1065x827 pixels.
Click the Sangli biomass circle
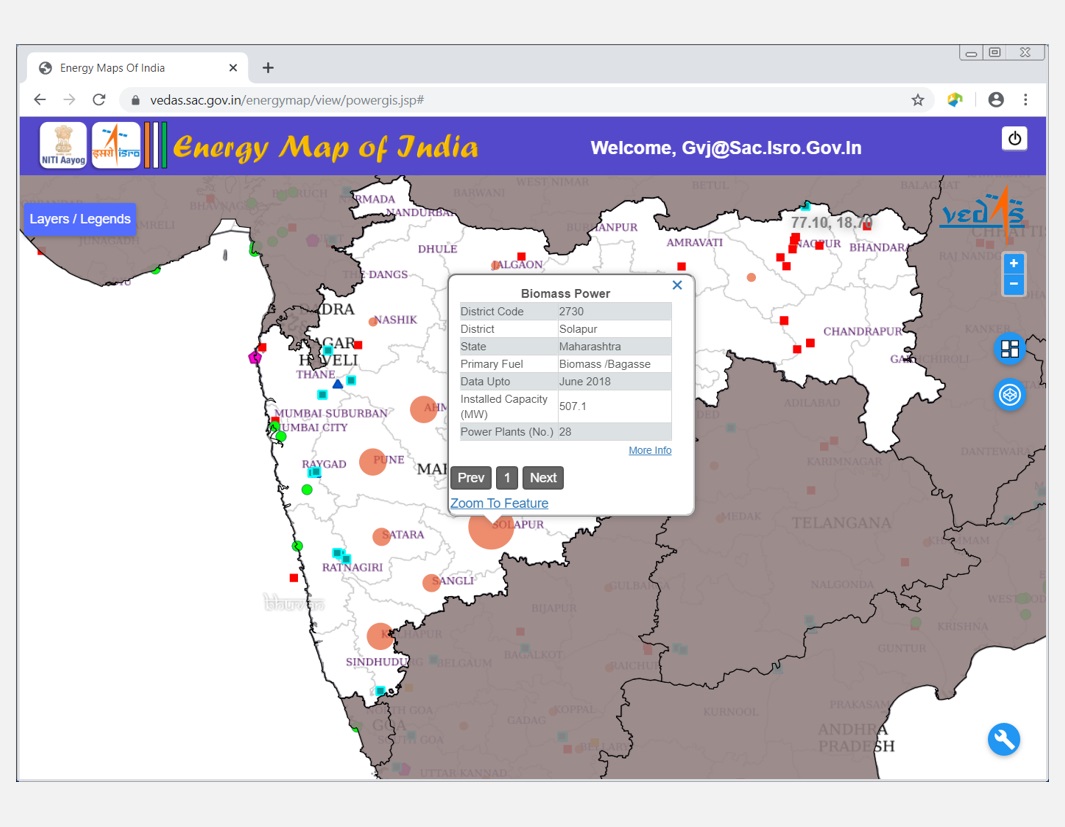(431, 583)
